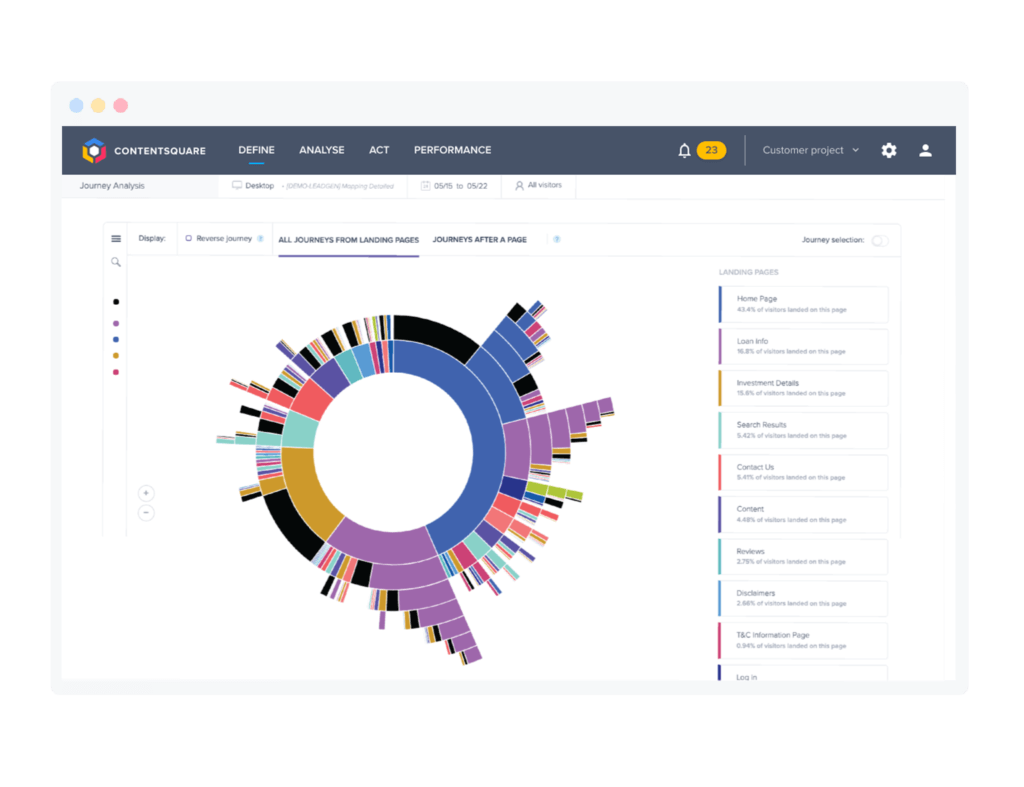
Task: Click the help icon next to journey tabs
Action: [x=556, y=240]
